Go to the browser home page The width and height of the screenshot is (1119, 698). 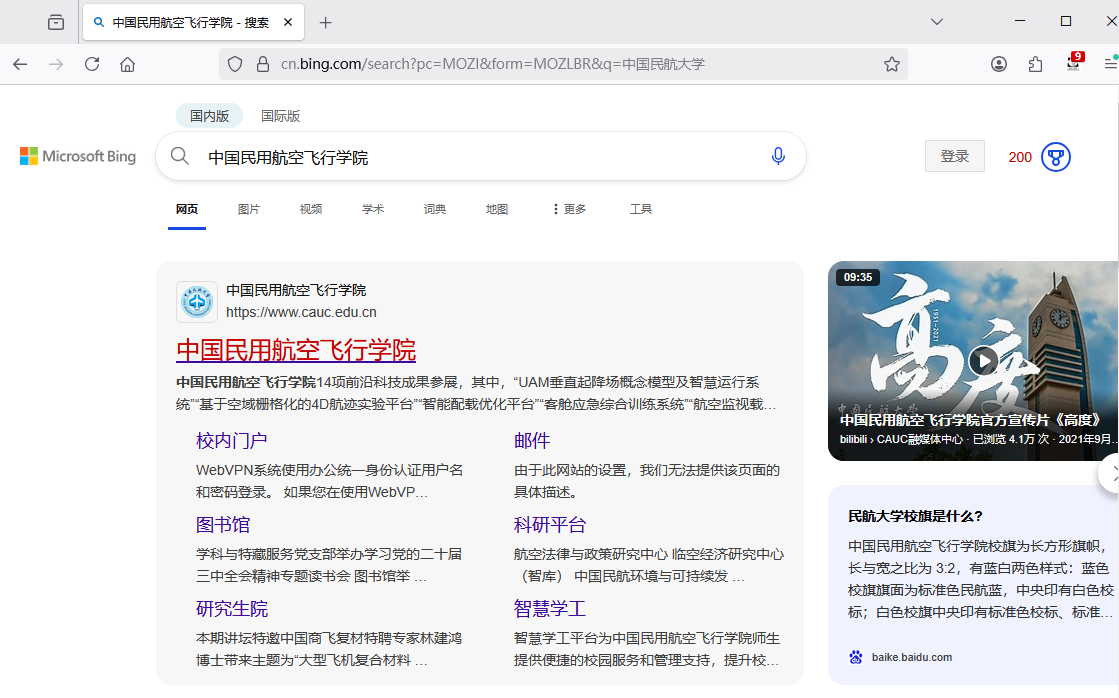point(127,64)
